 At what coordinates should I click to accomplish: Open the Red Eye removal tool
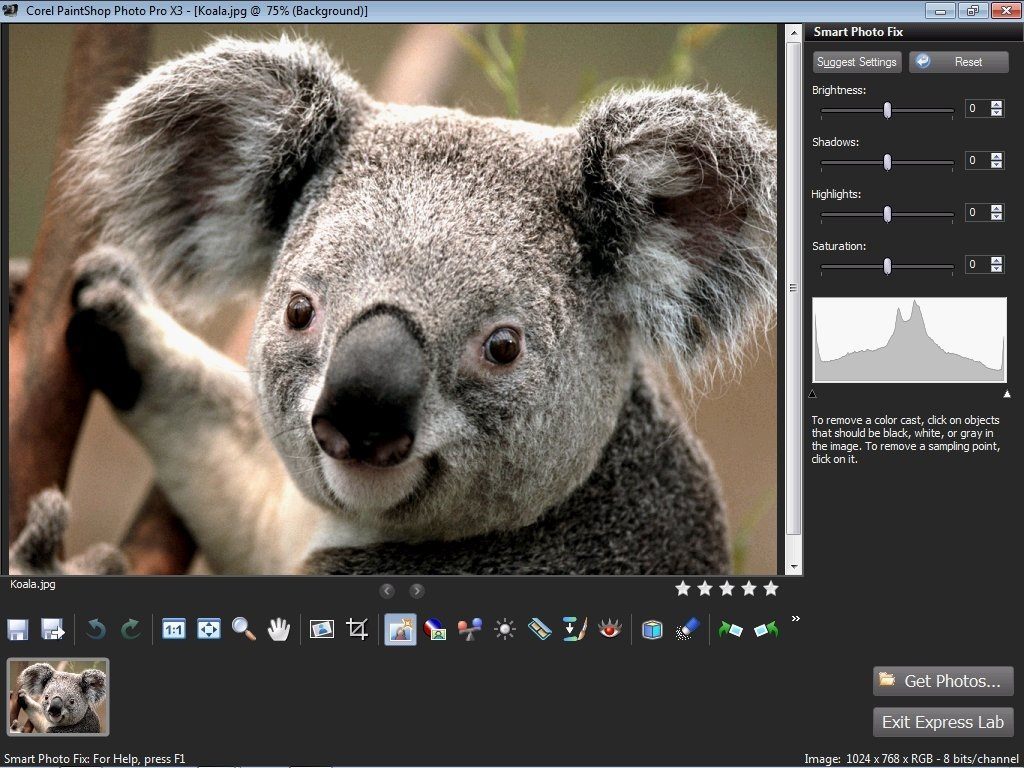coord(610,629)
